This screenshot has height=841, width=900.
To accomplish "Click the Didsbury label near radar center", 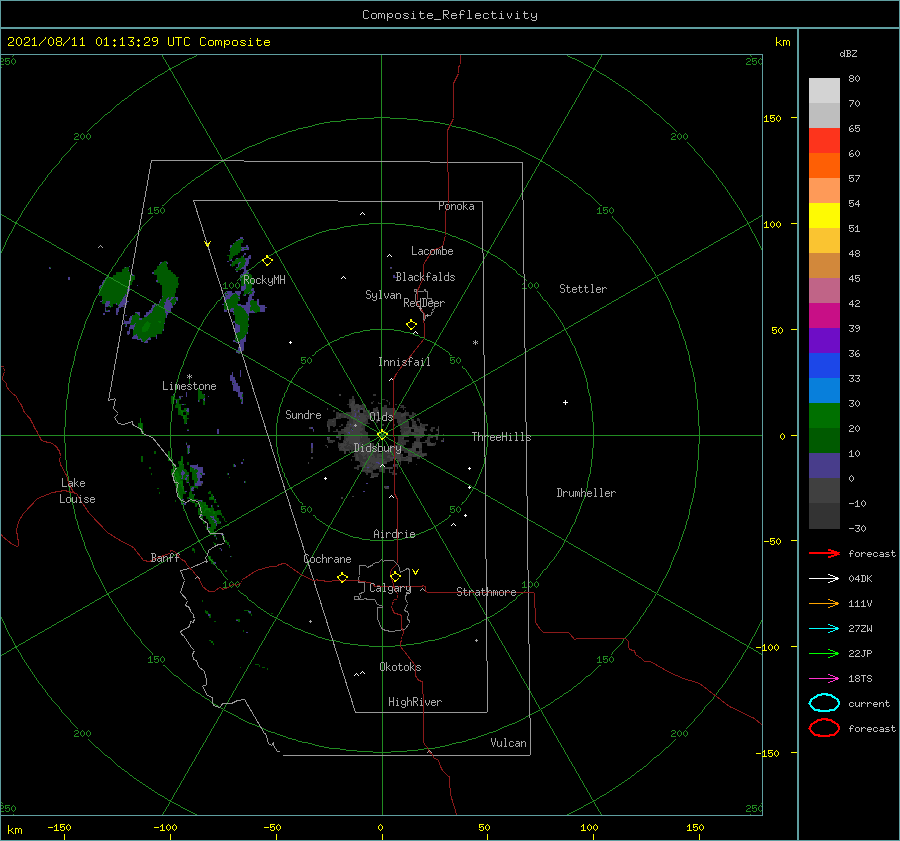I will click(377, 448).
